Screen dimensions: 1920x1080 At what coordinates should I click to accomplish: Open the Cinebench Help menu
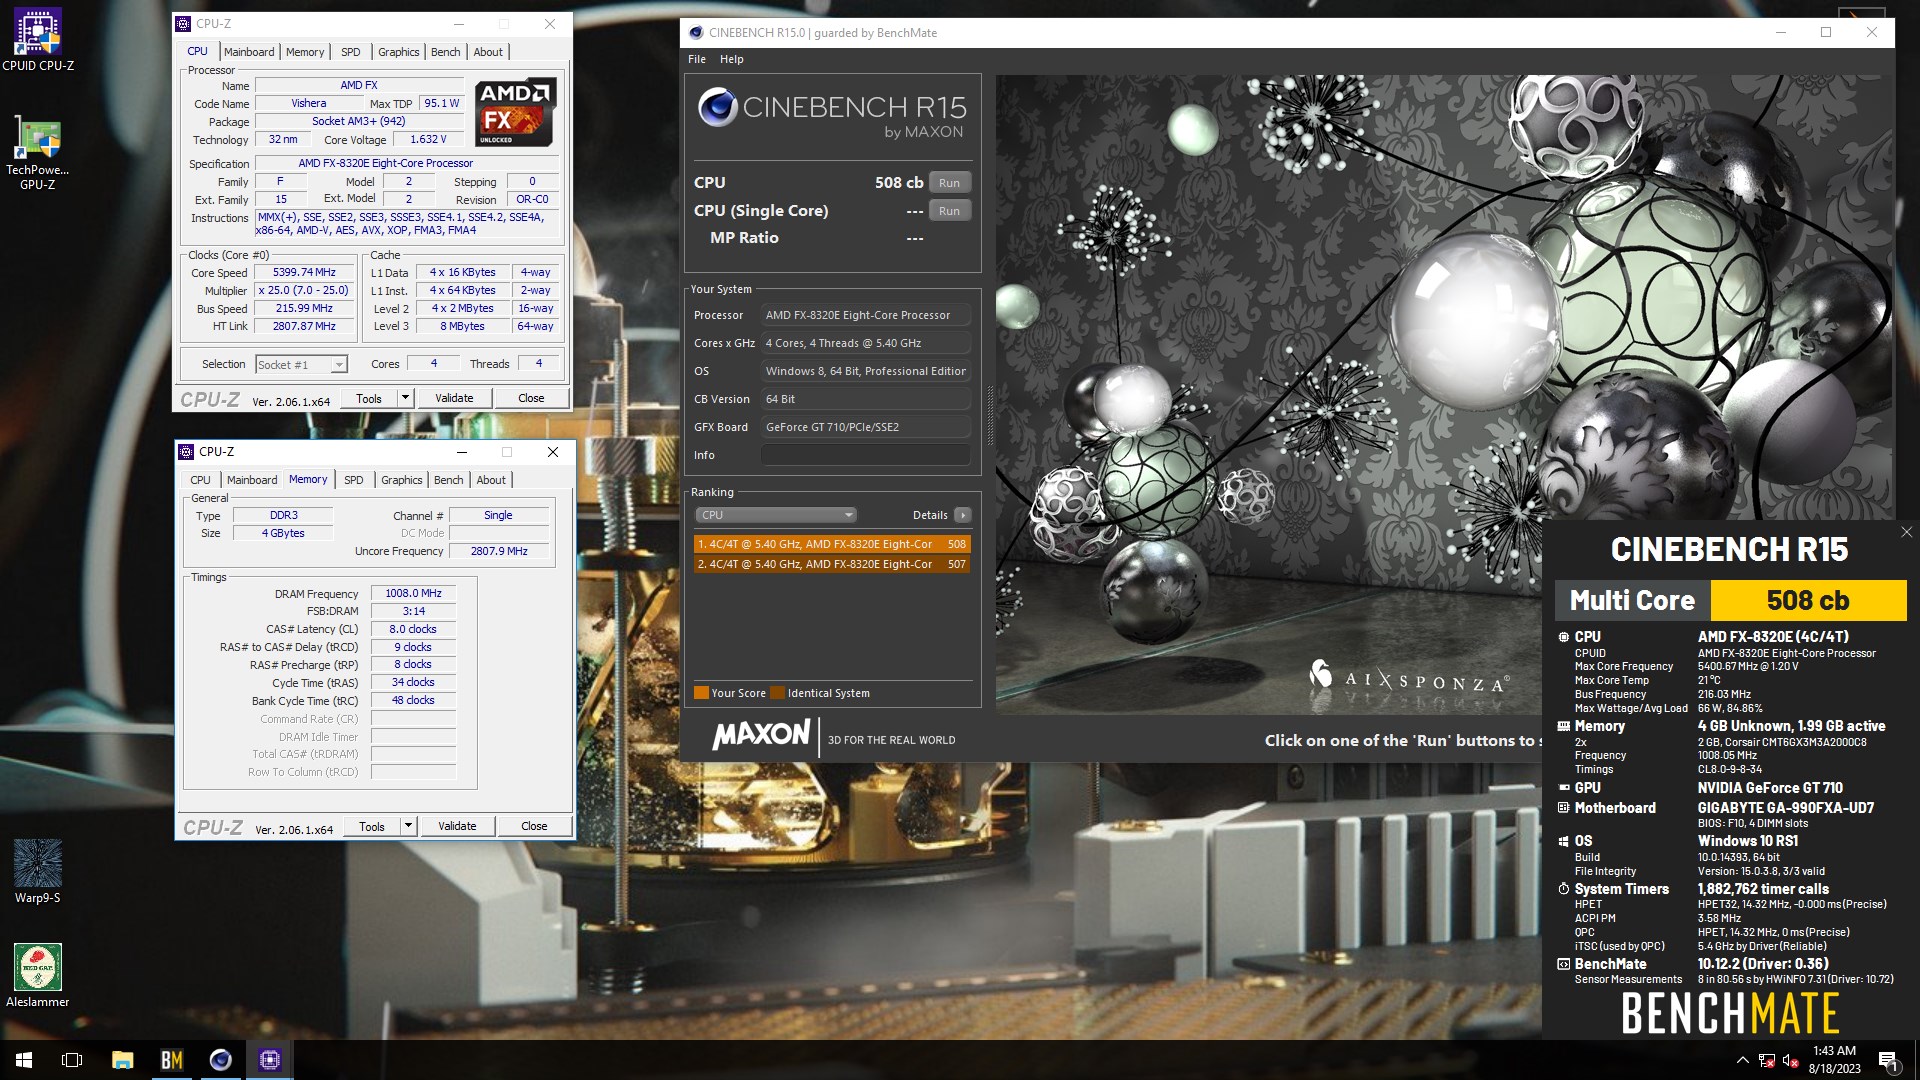point(732,59)
